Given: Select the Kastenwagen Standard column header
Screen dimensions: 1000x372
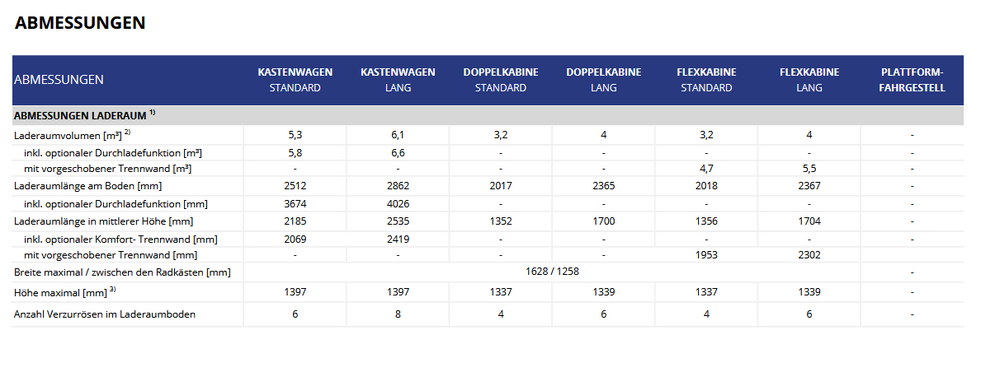Looking at the screenshot, I should click(x=295, y=80).
